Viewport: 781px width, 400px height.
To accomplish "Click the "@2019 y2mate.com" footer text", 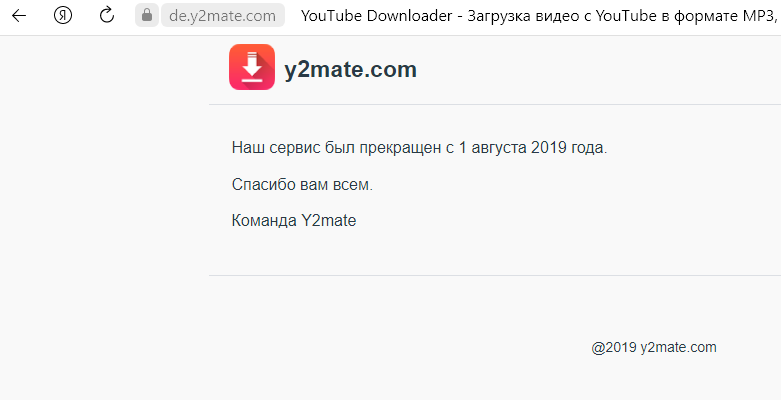I will pyautogui.click(x=653, y=347).
